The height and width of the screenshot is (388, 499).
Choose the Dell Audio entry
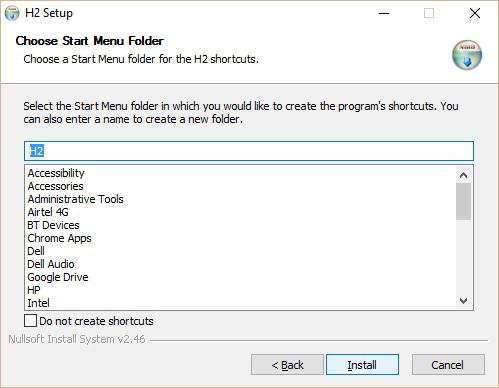[x=51, y=264]
